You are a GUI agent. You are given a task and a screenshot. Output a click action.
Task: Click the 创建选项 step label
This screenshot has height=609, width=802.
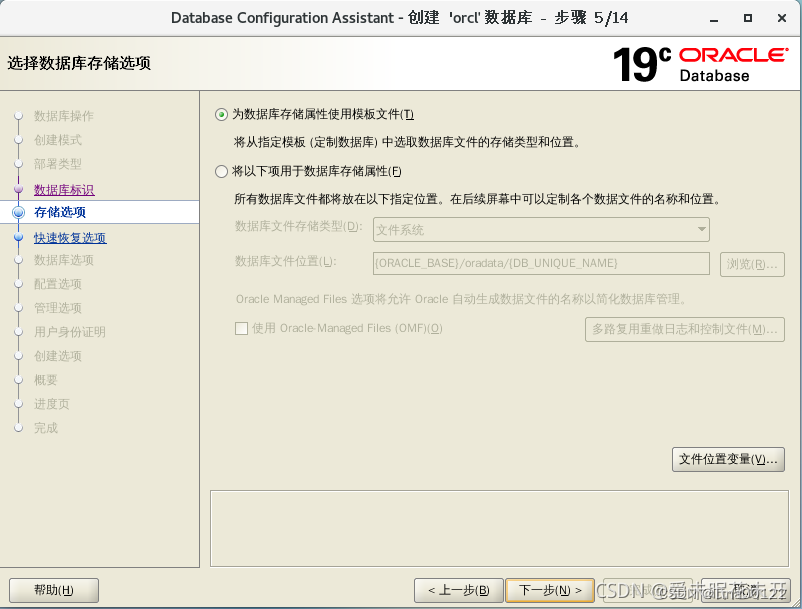pyautogui.click(x=58, y=356)
